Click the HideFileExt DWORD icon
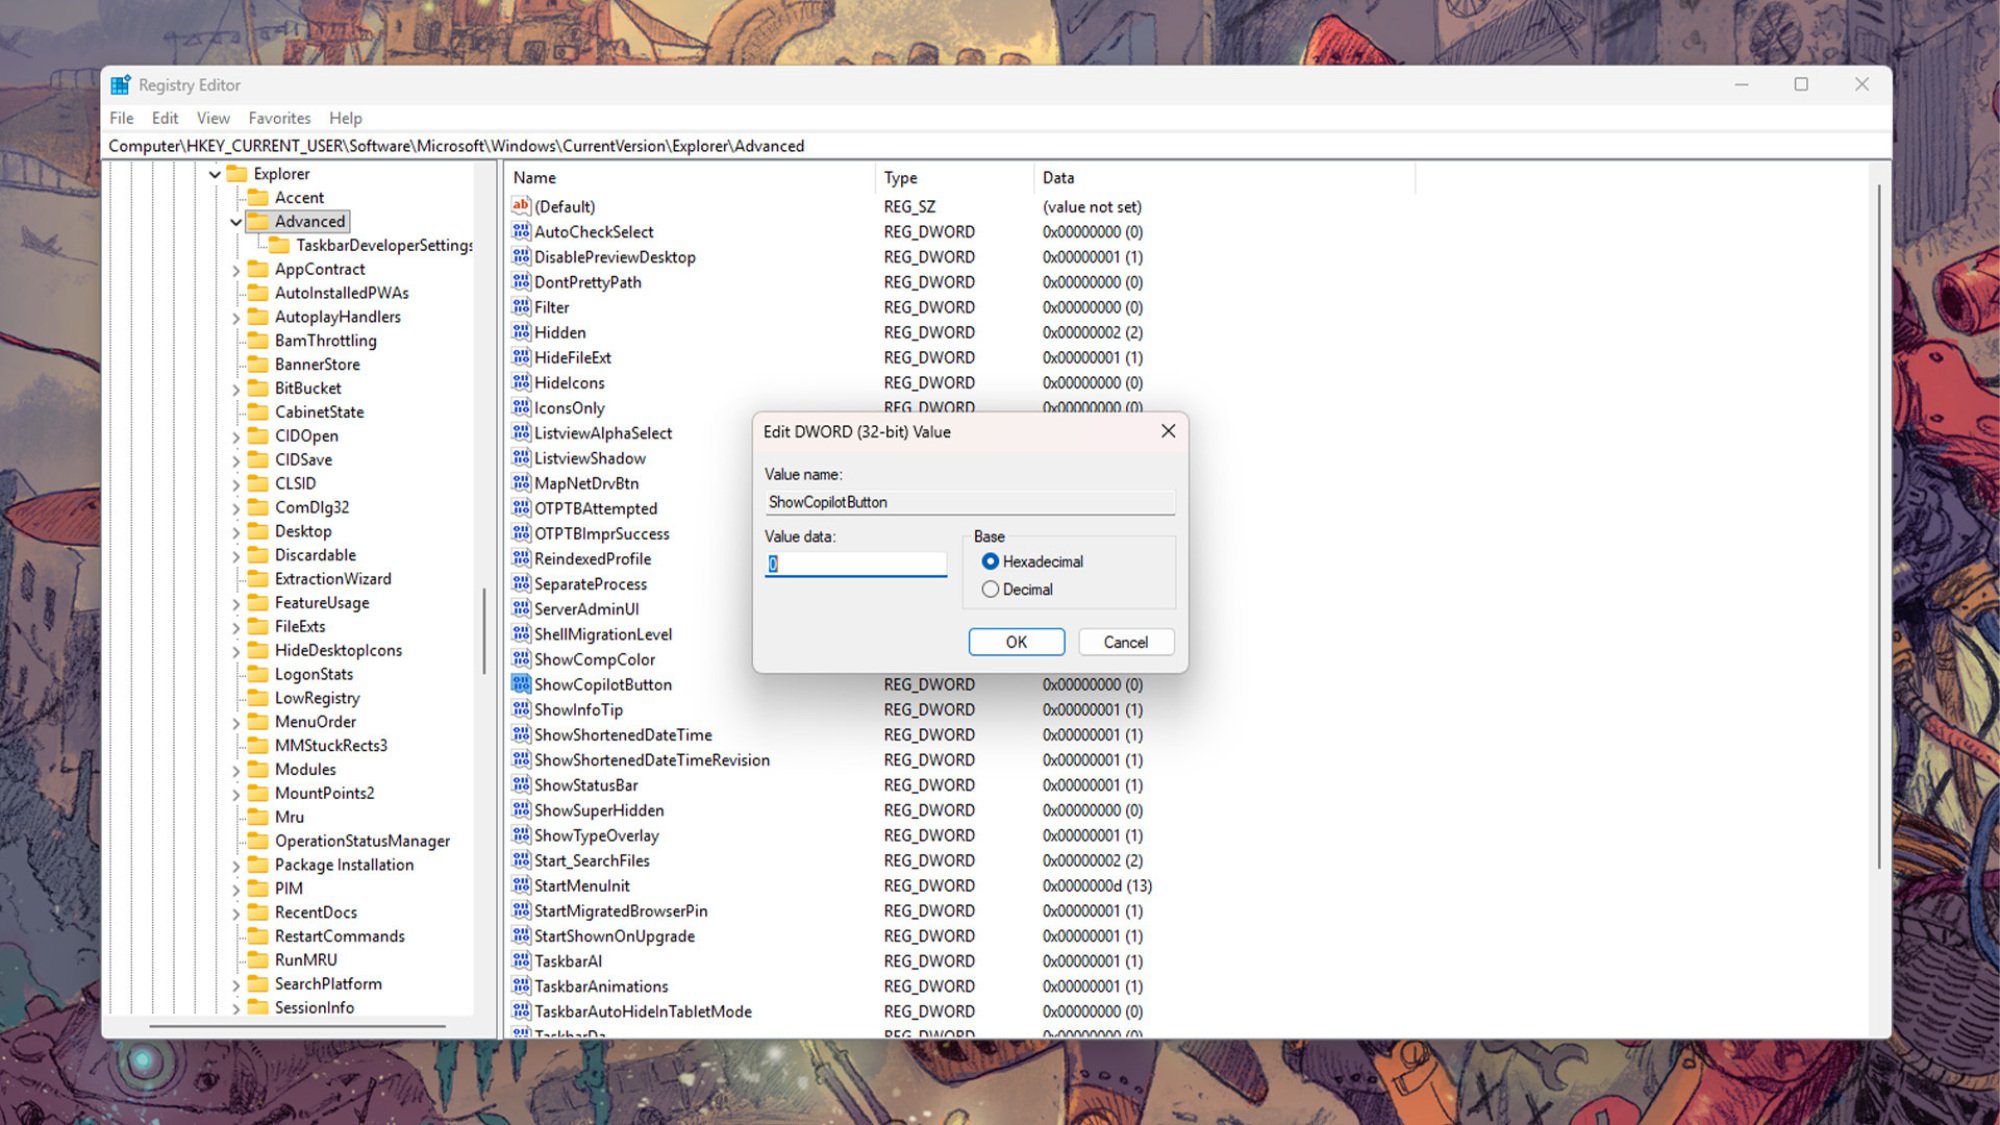The width and height of the screenshot is (2000, 1125). [520, 357]
